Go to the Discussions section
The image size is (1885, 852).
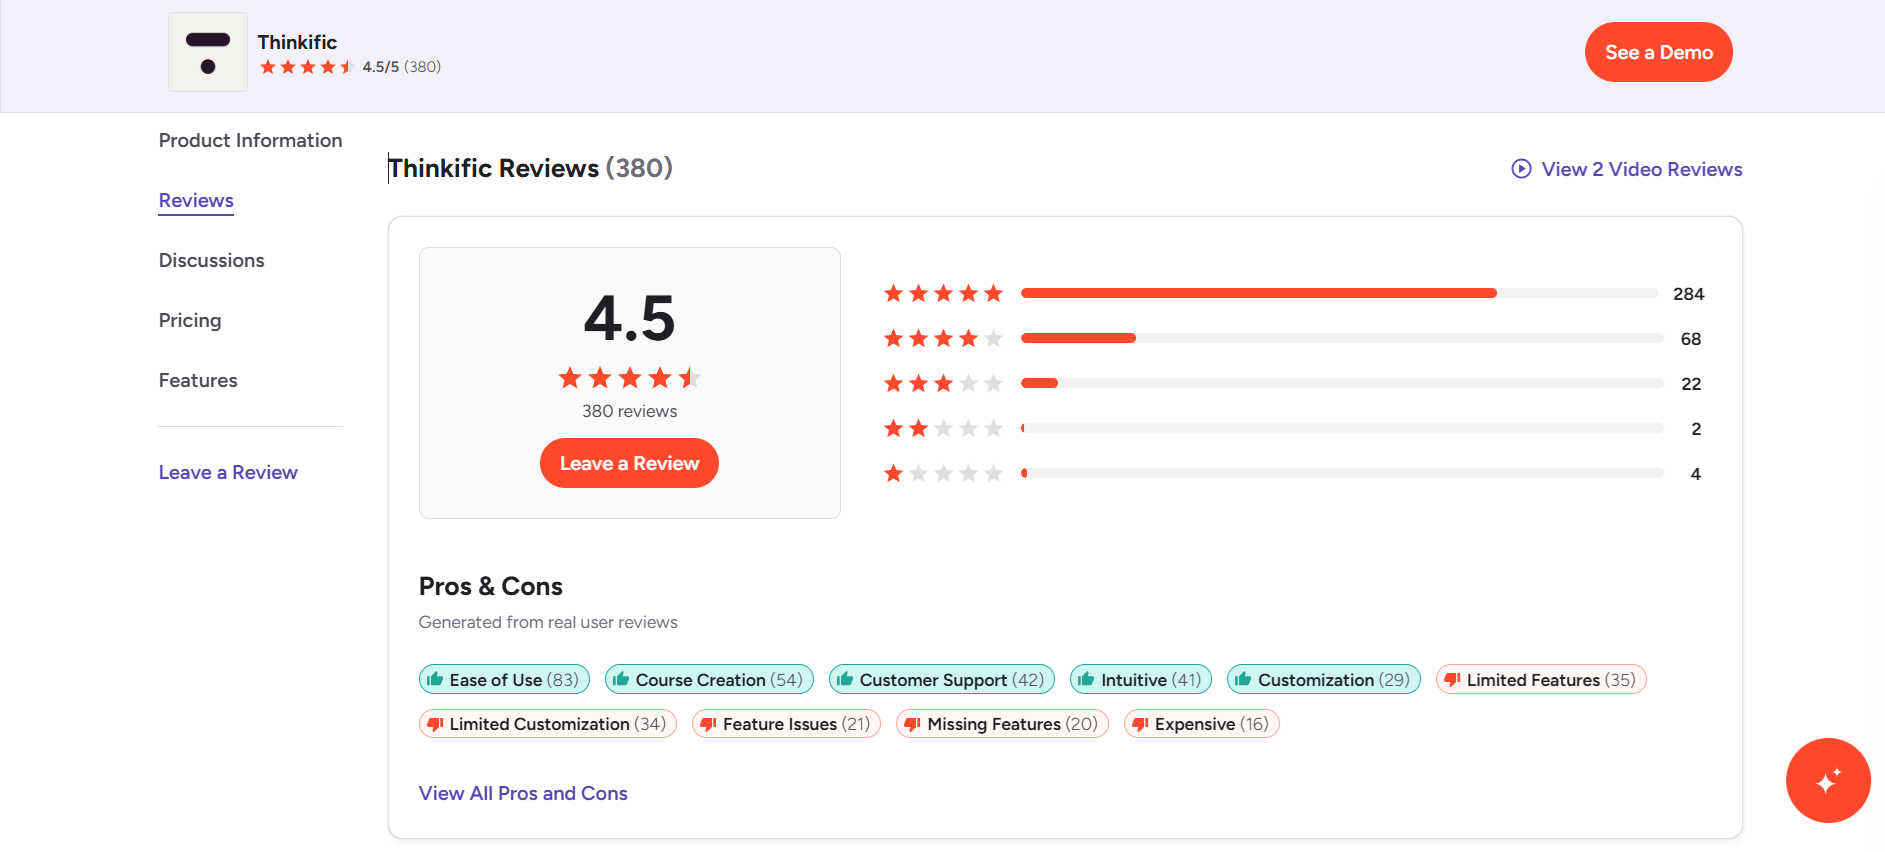pyautogui.click(x=211, y=260)
